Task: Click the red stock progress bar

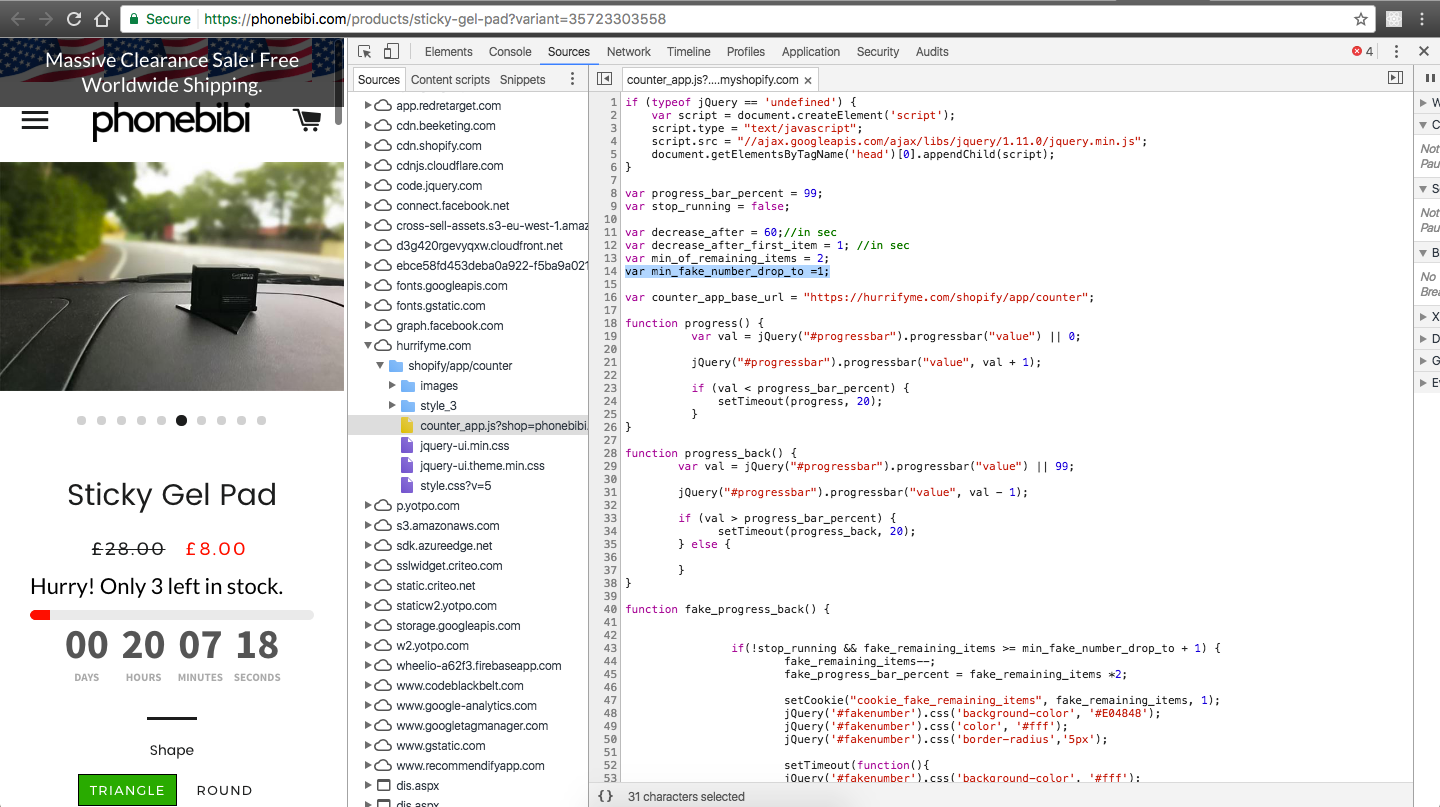Action: (x=40, y=615)
